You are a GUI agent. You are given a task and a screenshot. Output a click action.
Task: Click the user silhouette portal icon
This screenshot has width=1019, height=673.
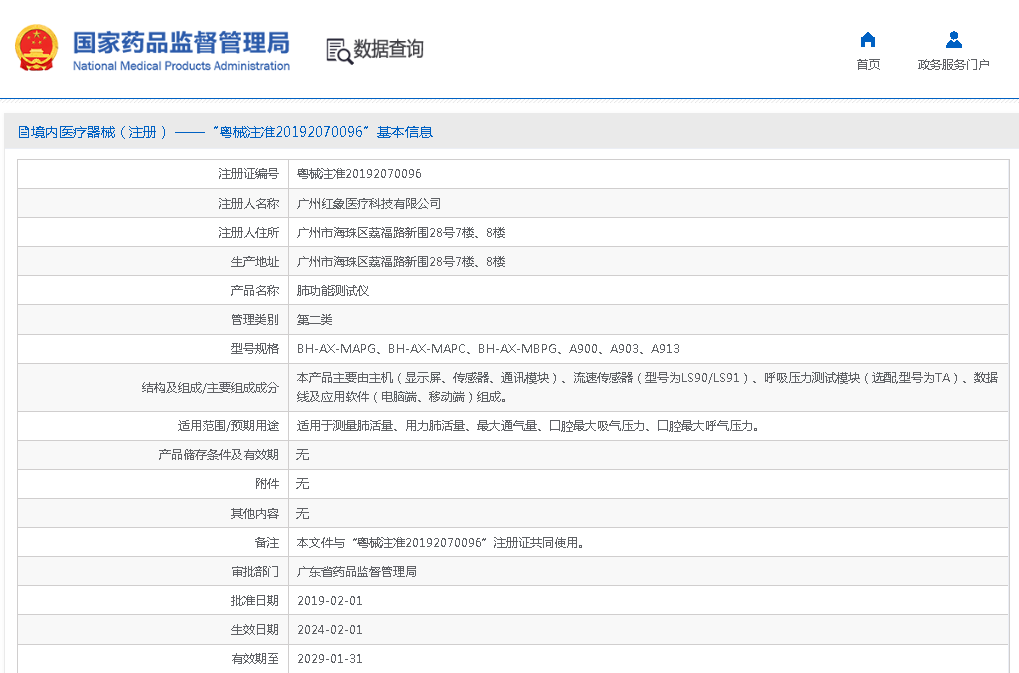953,40
